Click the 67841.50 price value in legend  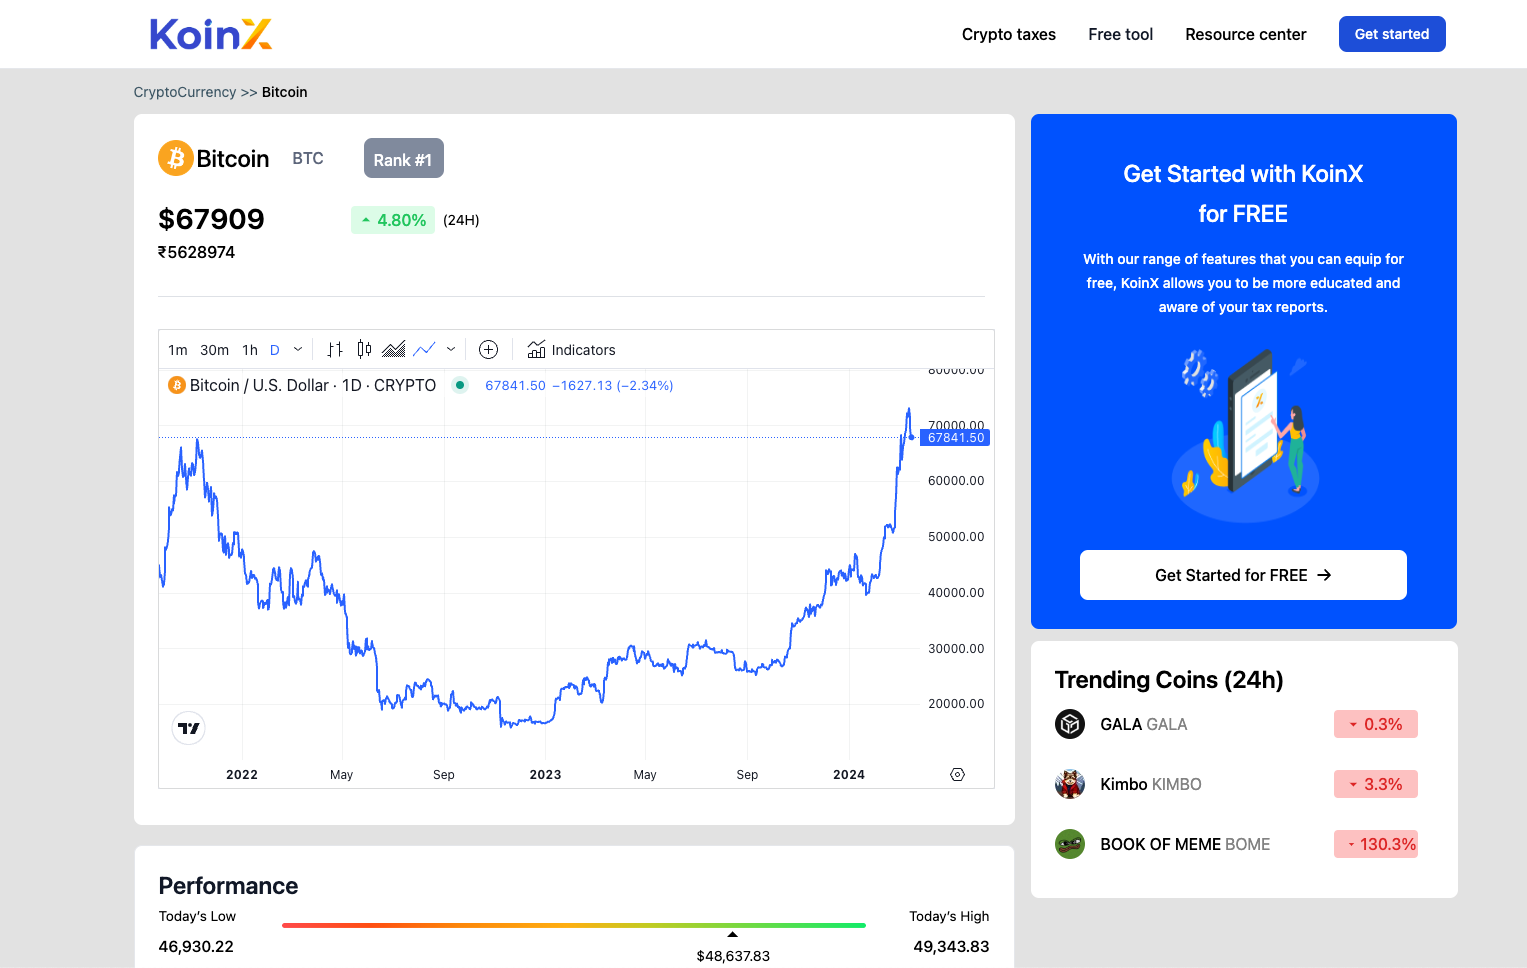point(515,386)
